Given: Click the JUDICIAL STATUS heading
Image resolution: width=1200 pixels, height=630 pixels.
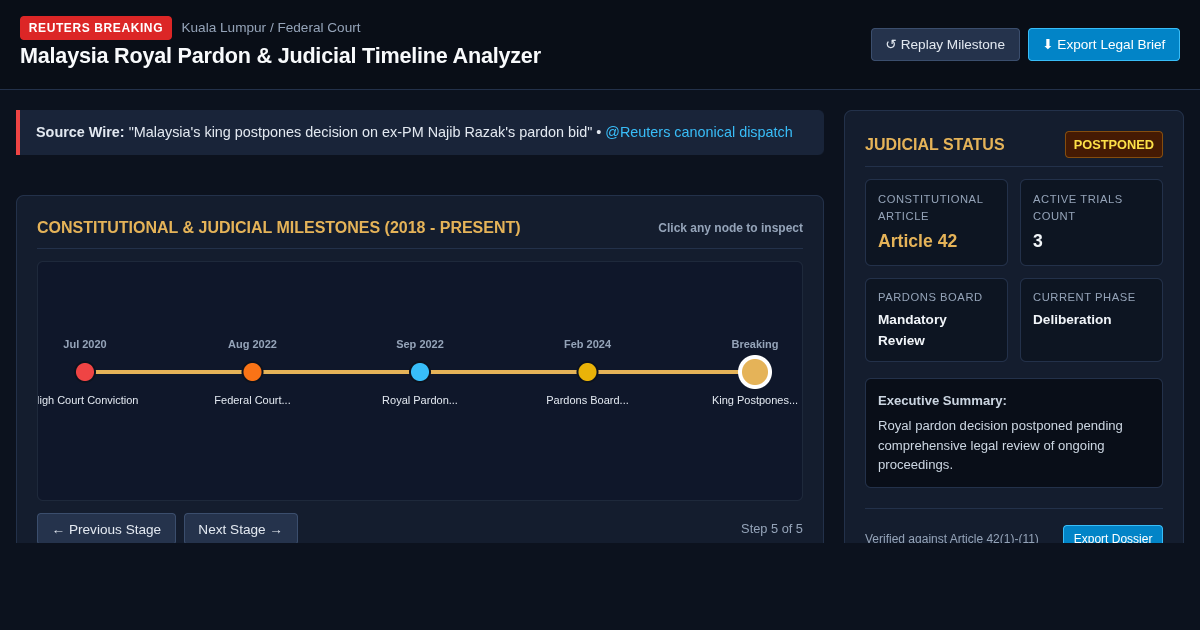Looking at the screenshot, I should tap(935, 145).
